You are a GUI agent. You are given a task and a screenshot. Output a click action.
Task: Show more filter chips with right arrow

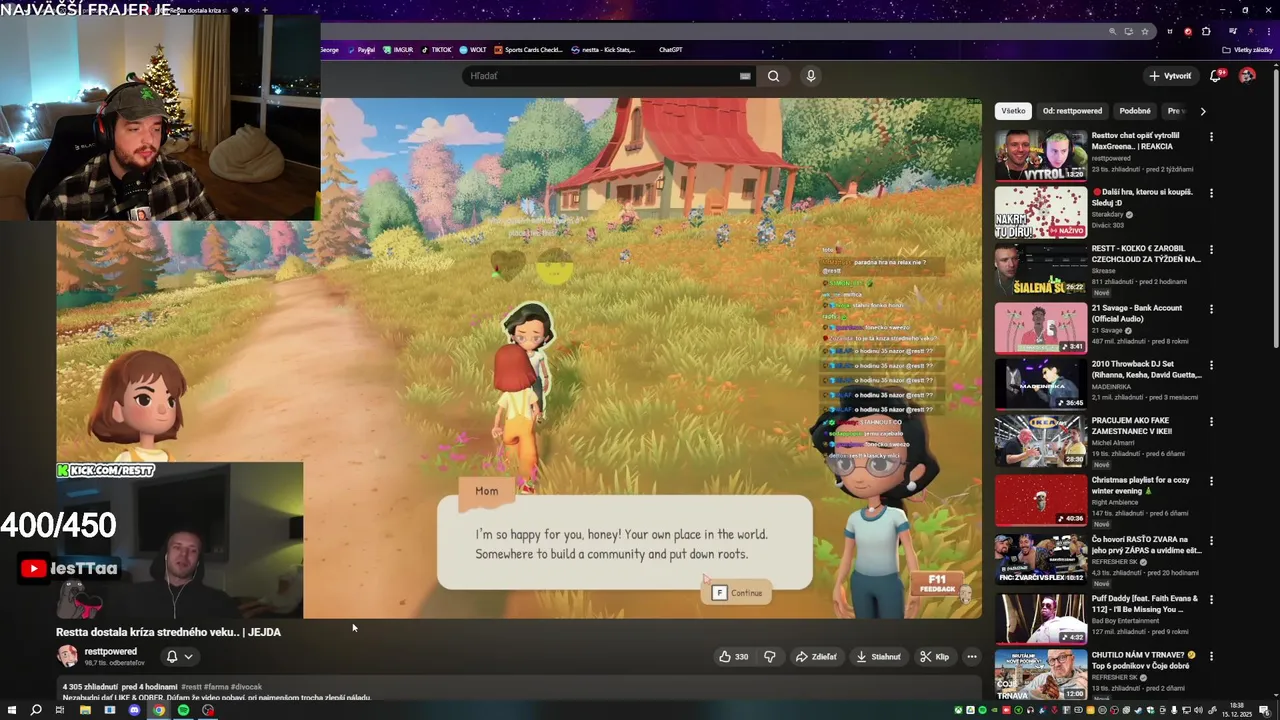[1202, 111]
